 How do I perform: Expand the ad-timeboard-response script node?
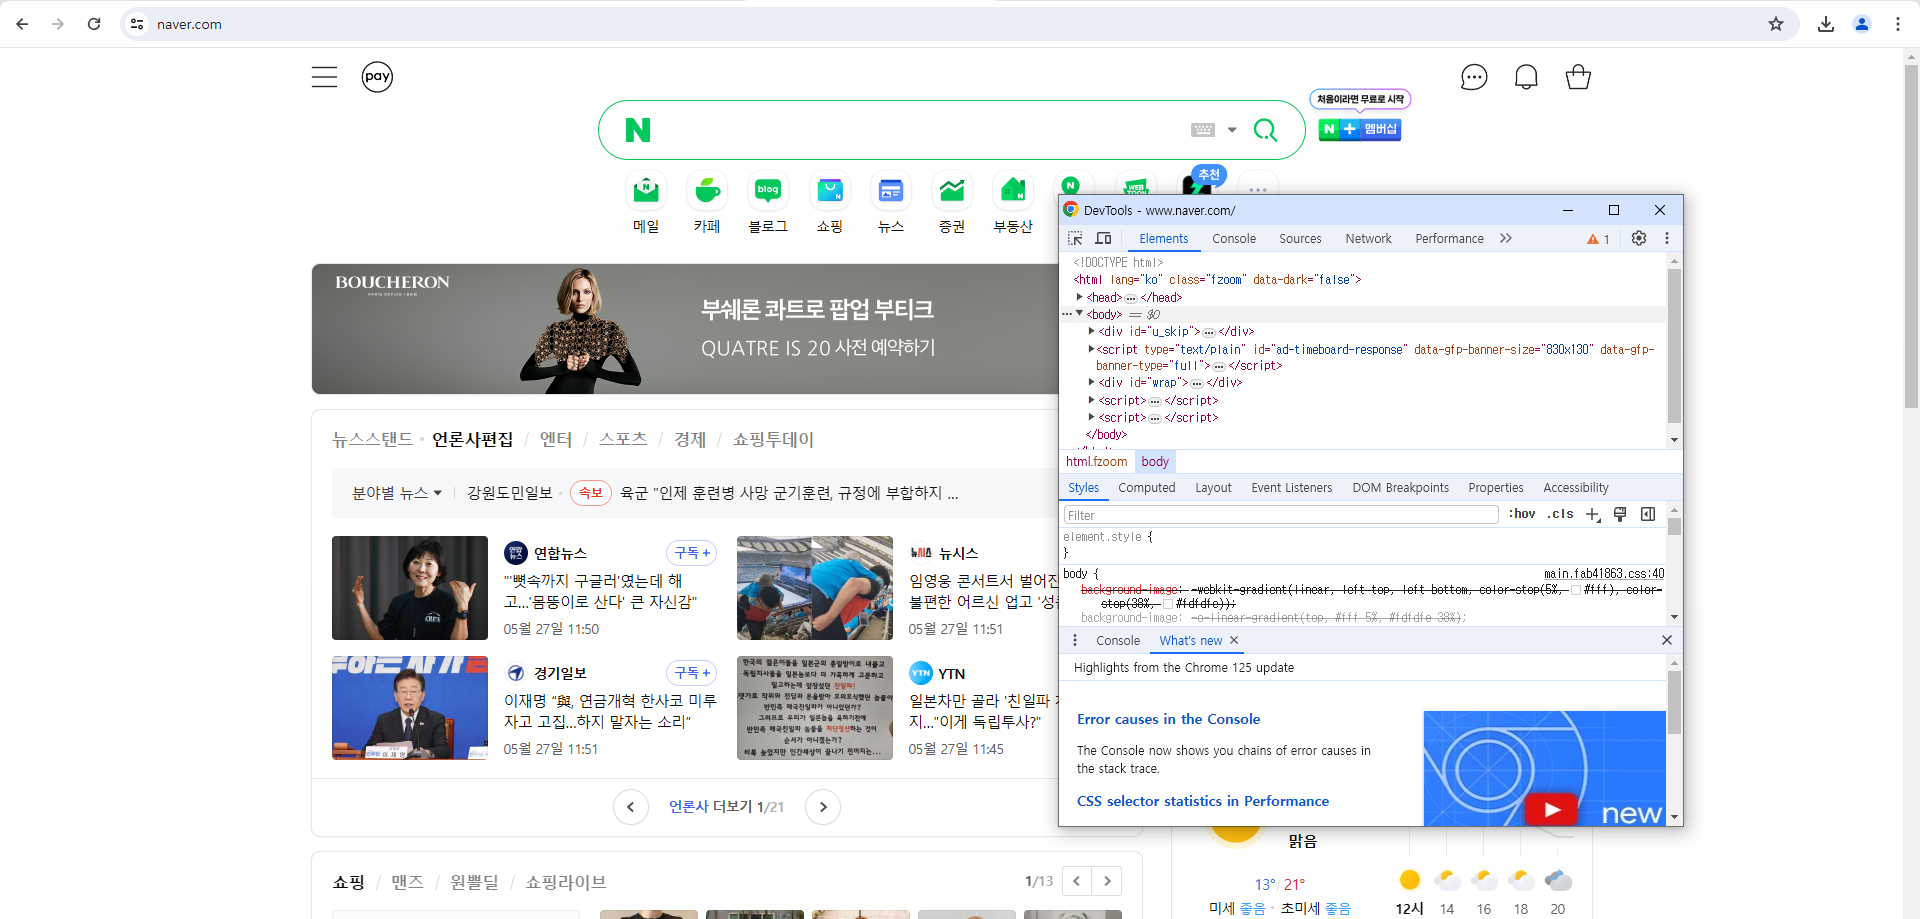tap(1091, 349)
